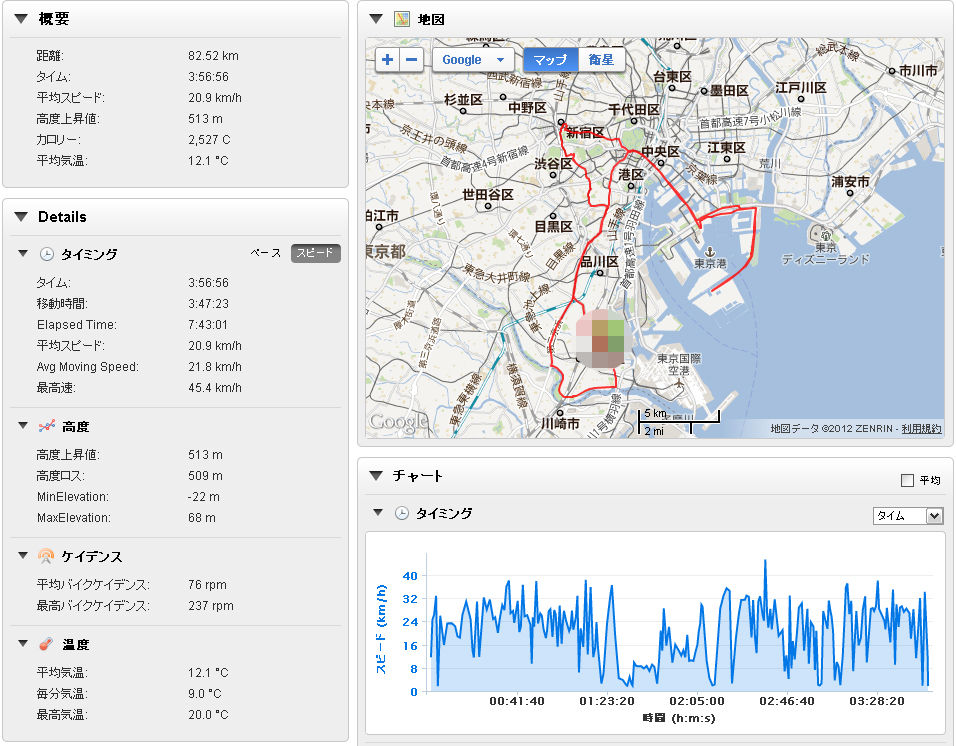956x746 pixels.
Task: Collapse the 高度 elevation section
Action: tap(23, 426)
